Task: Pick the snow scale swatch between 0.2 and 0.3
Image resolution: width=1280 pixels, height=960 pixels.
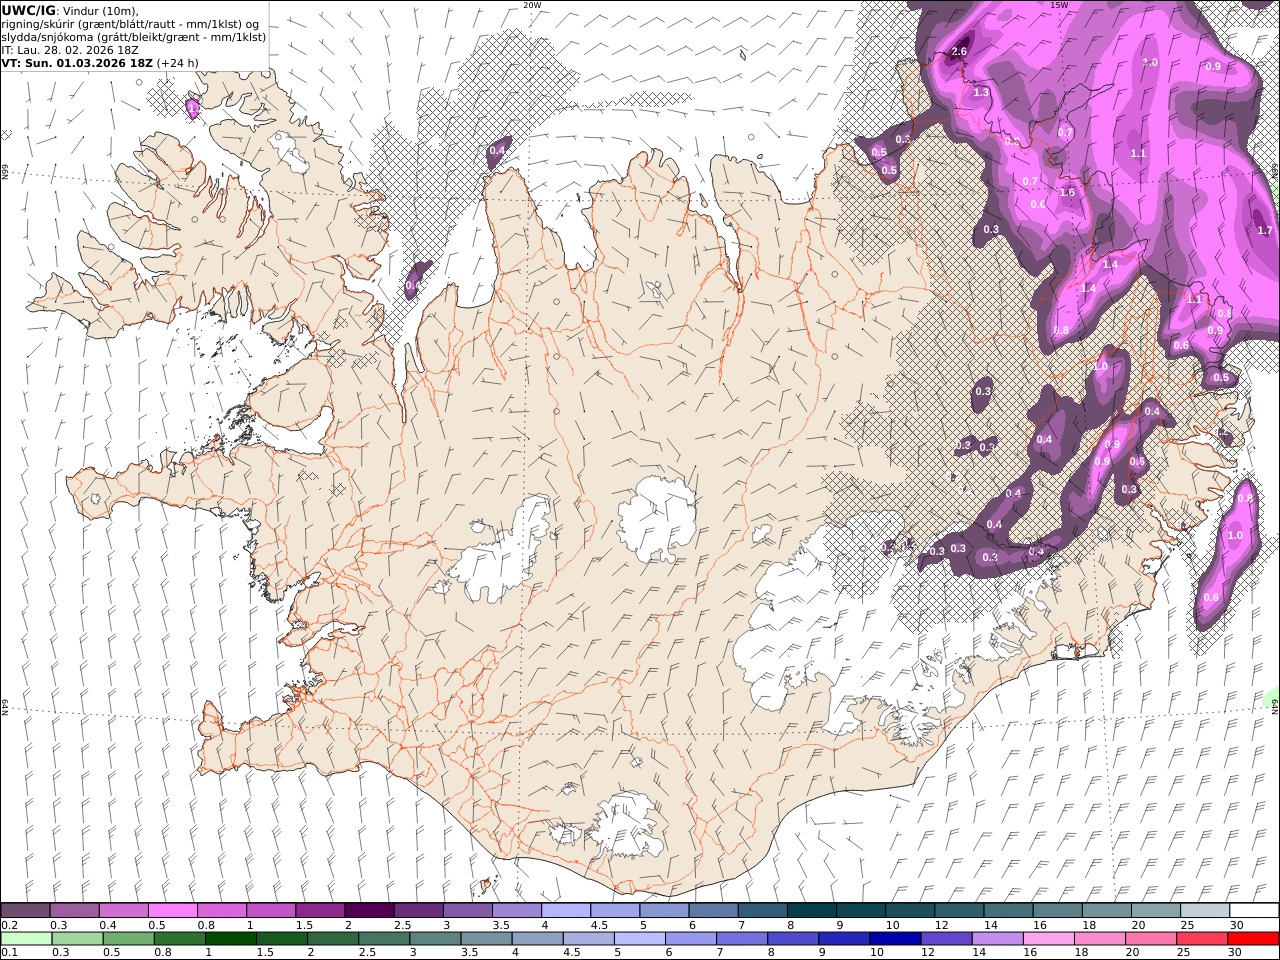Action: pyautogui.click(x=25, y=911)
